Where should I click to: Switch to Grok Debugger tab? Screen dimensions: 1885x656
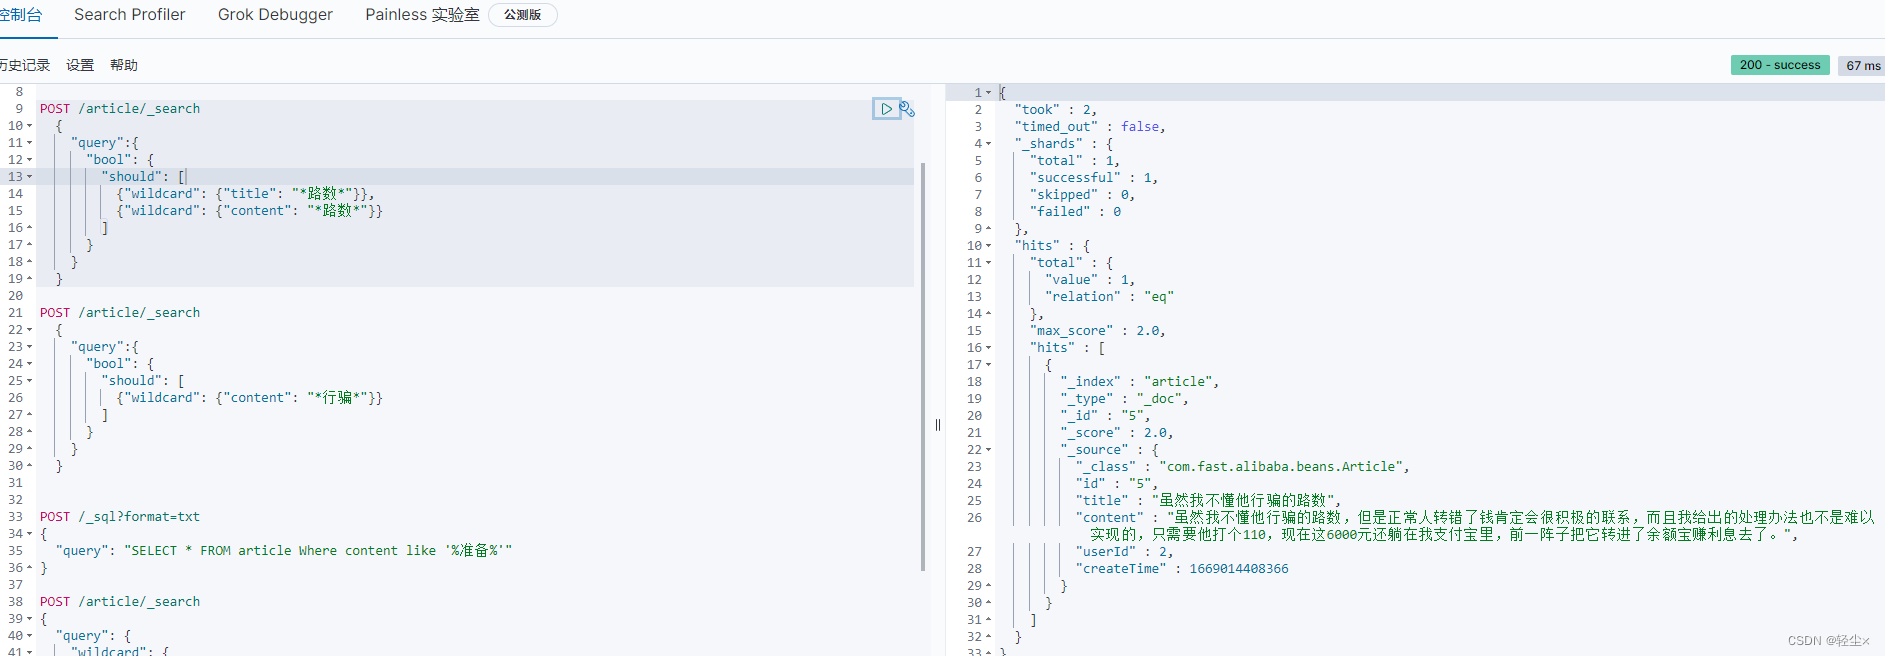[275, 15]
